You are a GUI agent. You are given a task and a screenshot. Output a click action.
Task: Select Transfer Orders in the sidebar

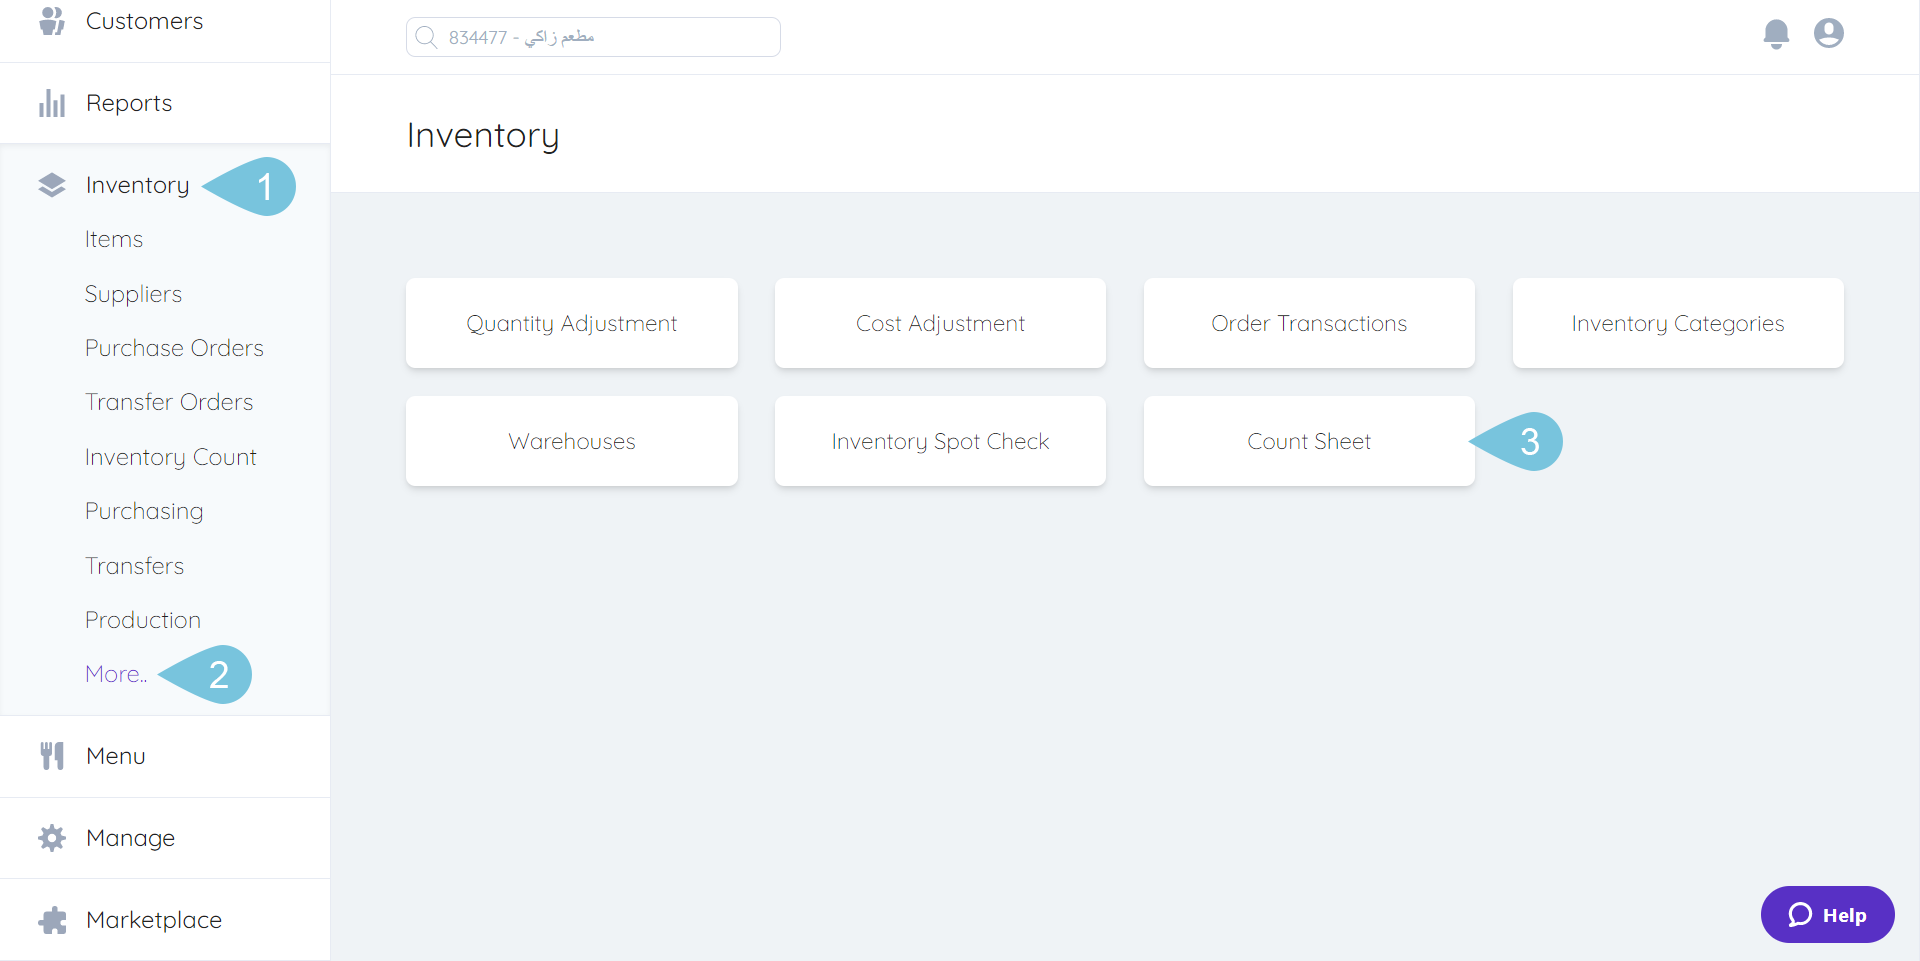click(x=169, y=402)
